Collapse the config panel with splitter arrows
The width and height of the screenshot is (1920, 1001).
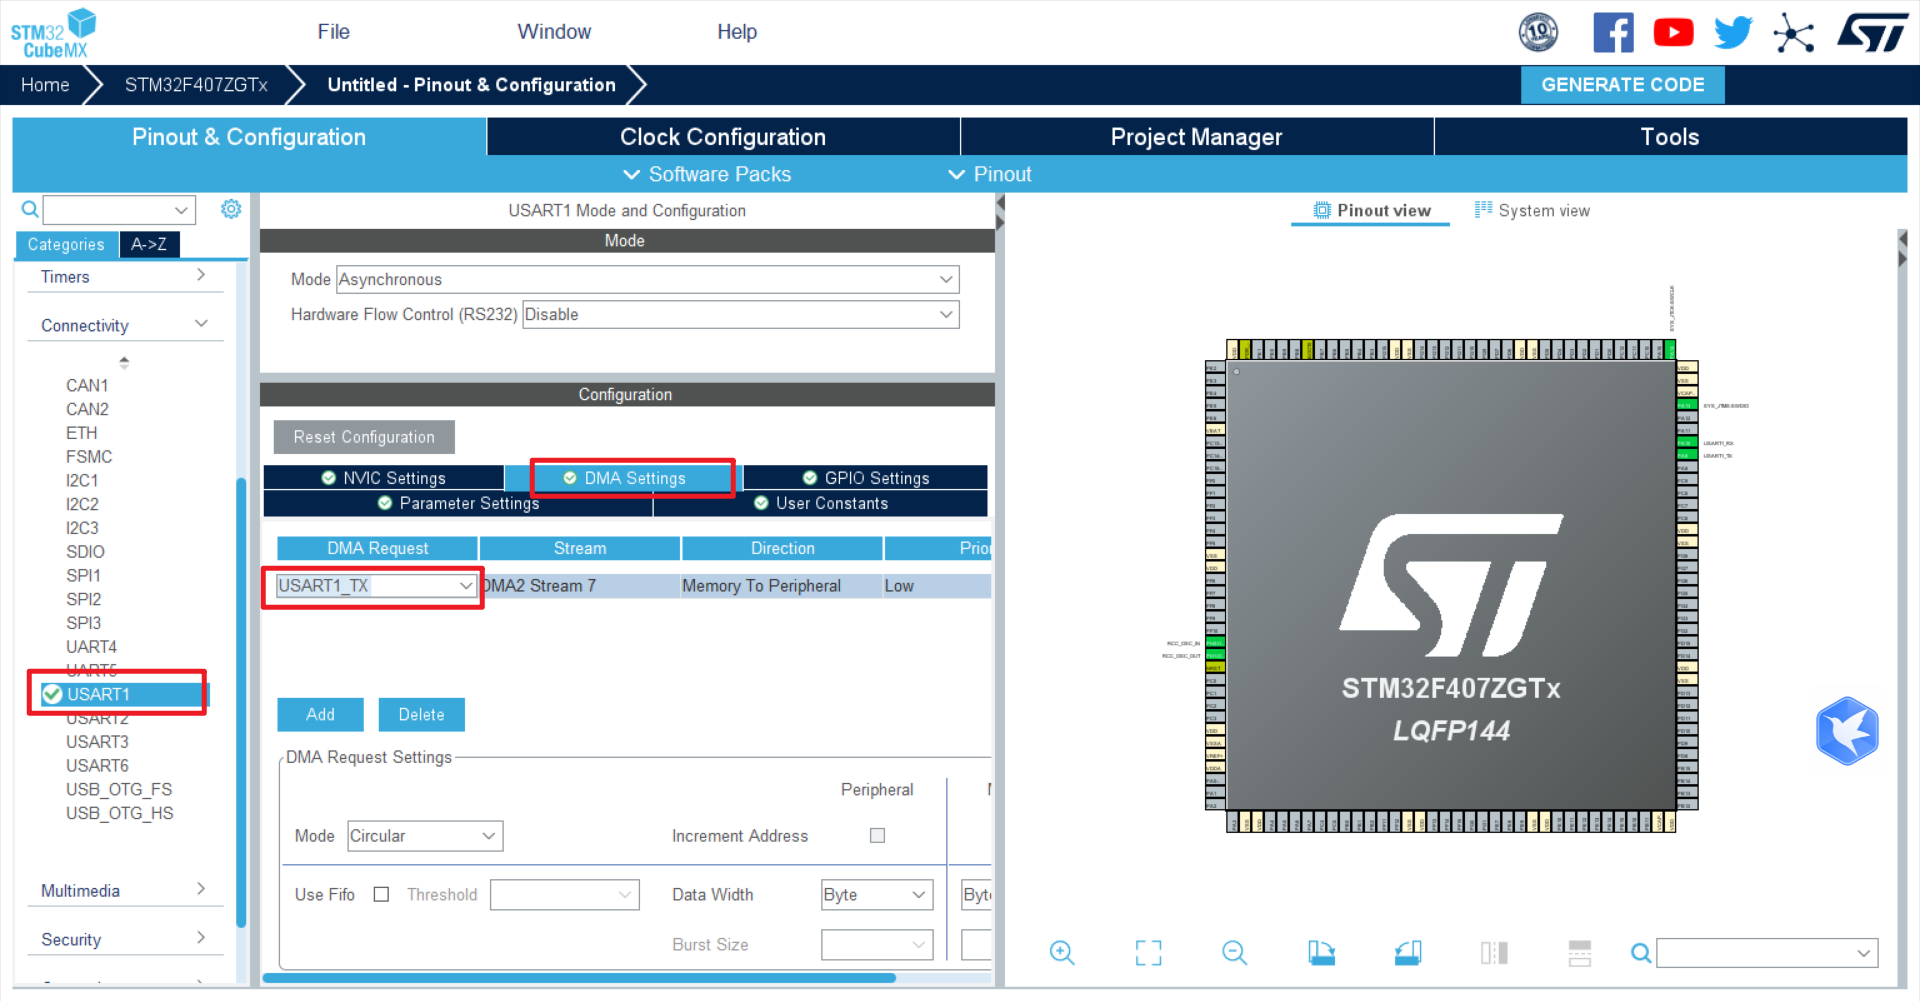pyautogui.click(x=1000, y=212)
